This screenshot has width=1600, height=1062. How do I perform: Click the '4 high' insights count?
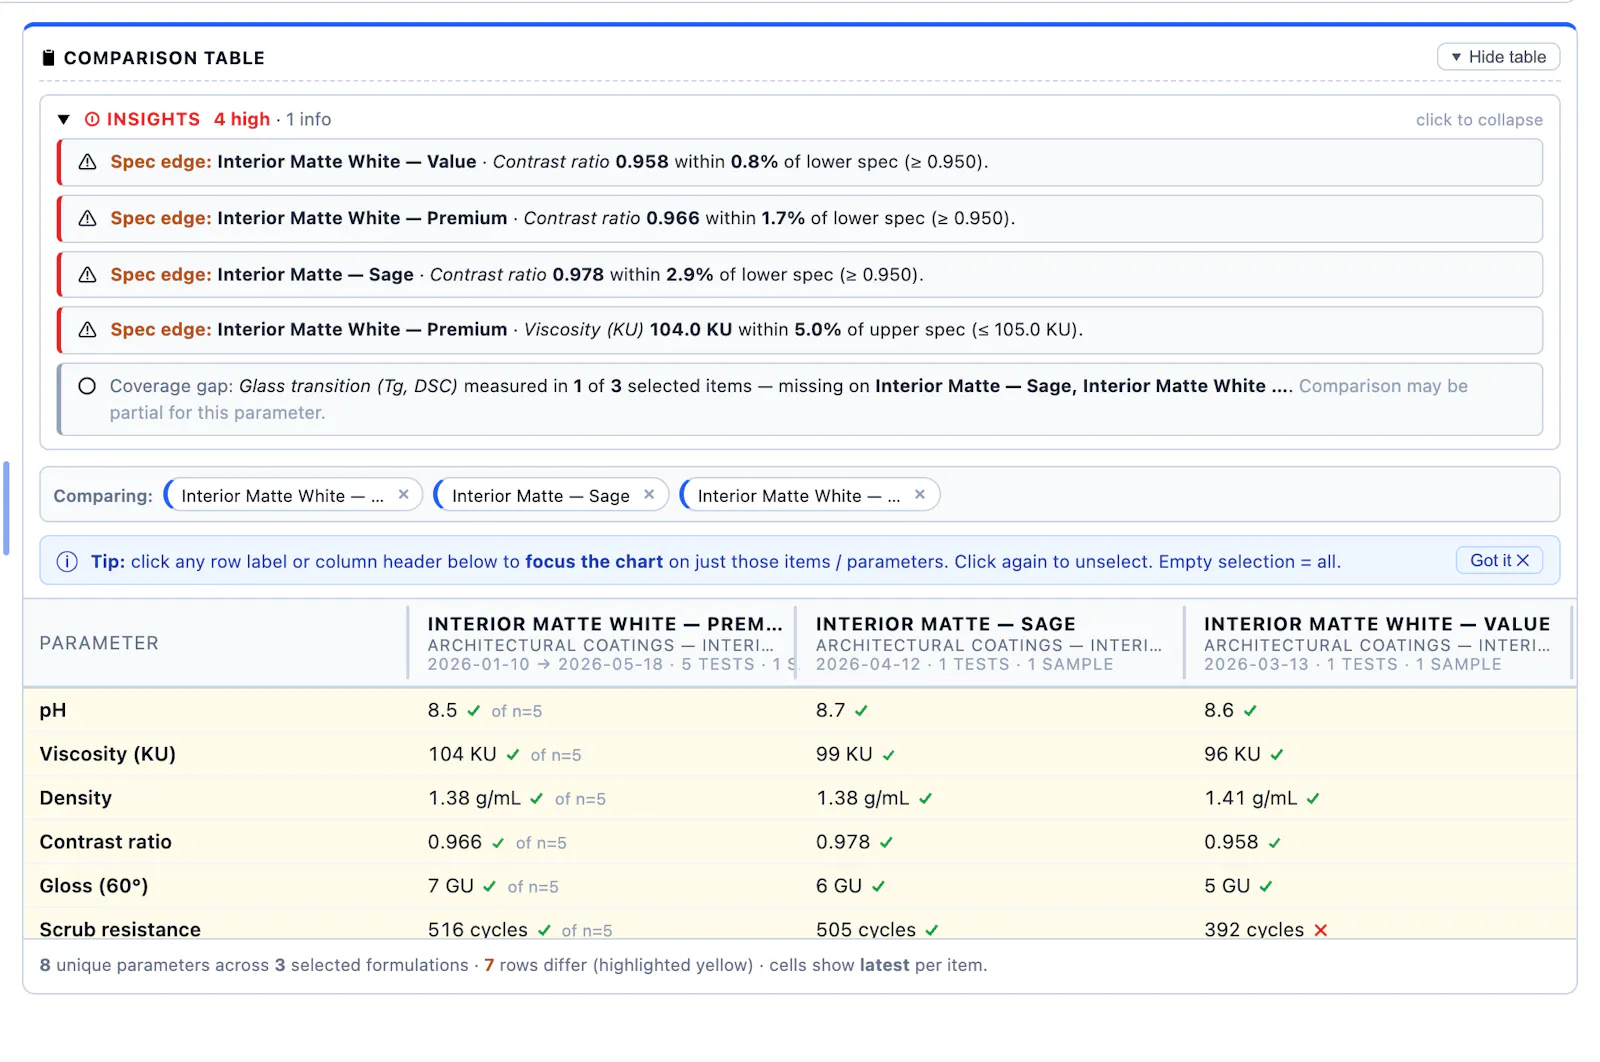(x=242, y=119)
